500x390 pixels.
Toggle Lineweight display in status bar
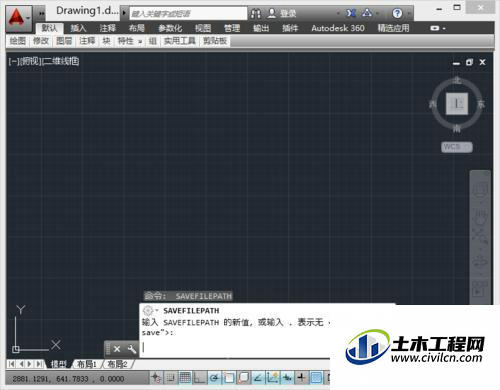[x=301, y=378]
